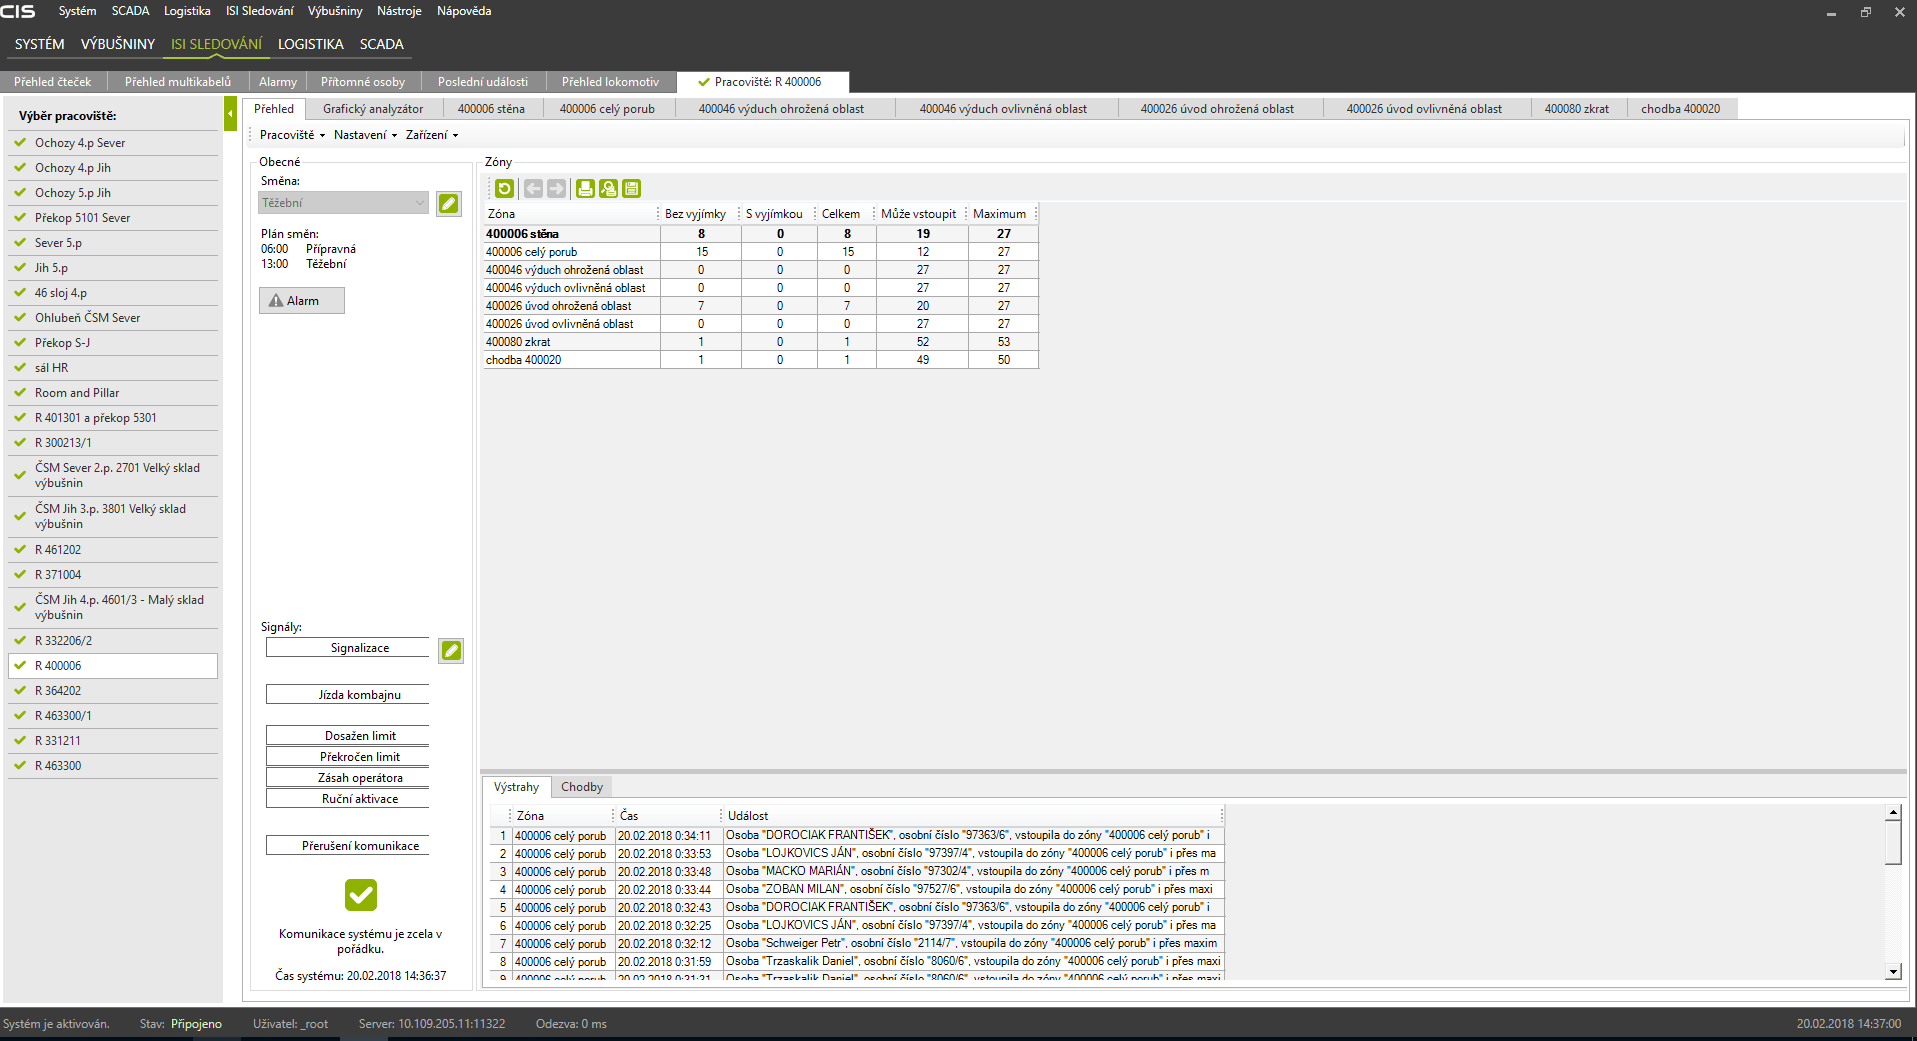Expand the Zařízení dropdown menu

click(431, 135)
